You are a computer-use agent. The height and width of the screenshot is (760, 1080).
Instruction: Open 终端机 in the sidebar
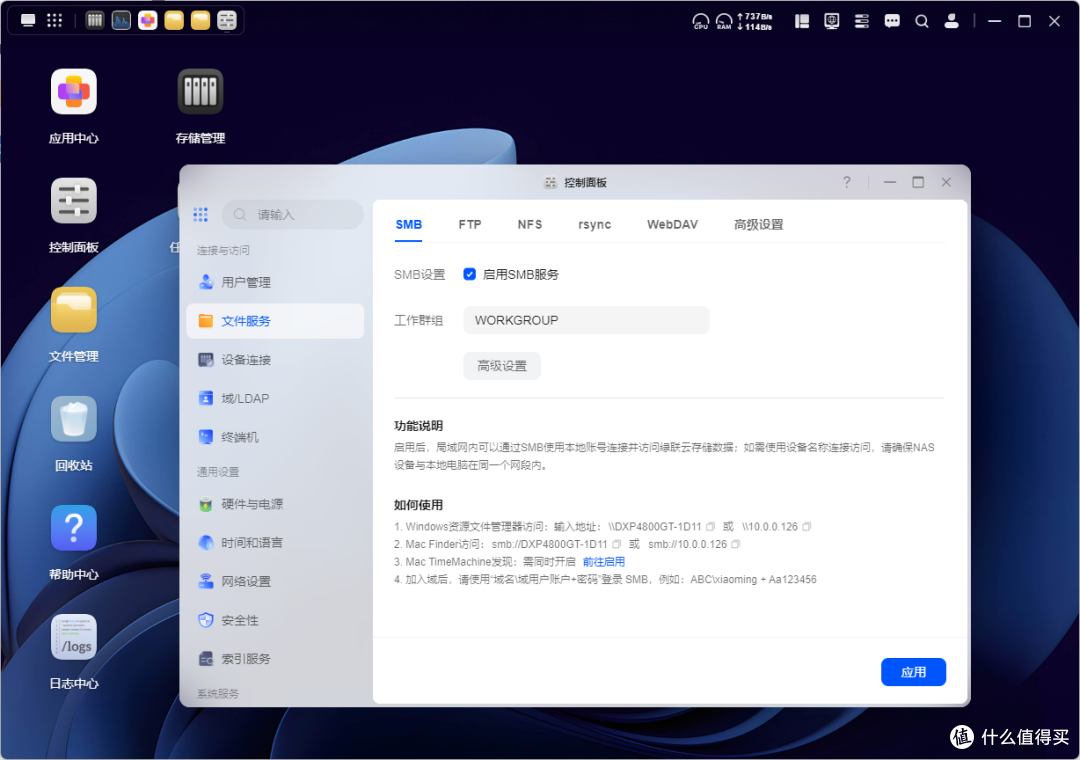pos(275,437)
